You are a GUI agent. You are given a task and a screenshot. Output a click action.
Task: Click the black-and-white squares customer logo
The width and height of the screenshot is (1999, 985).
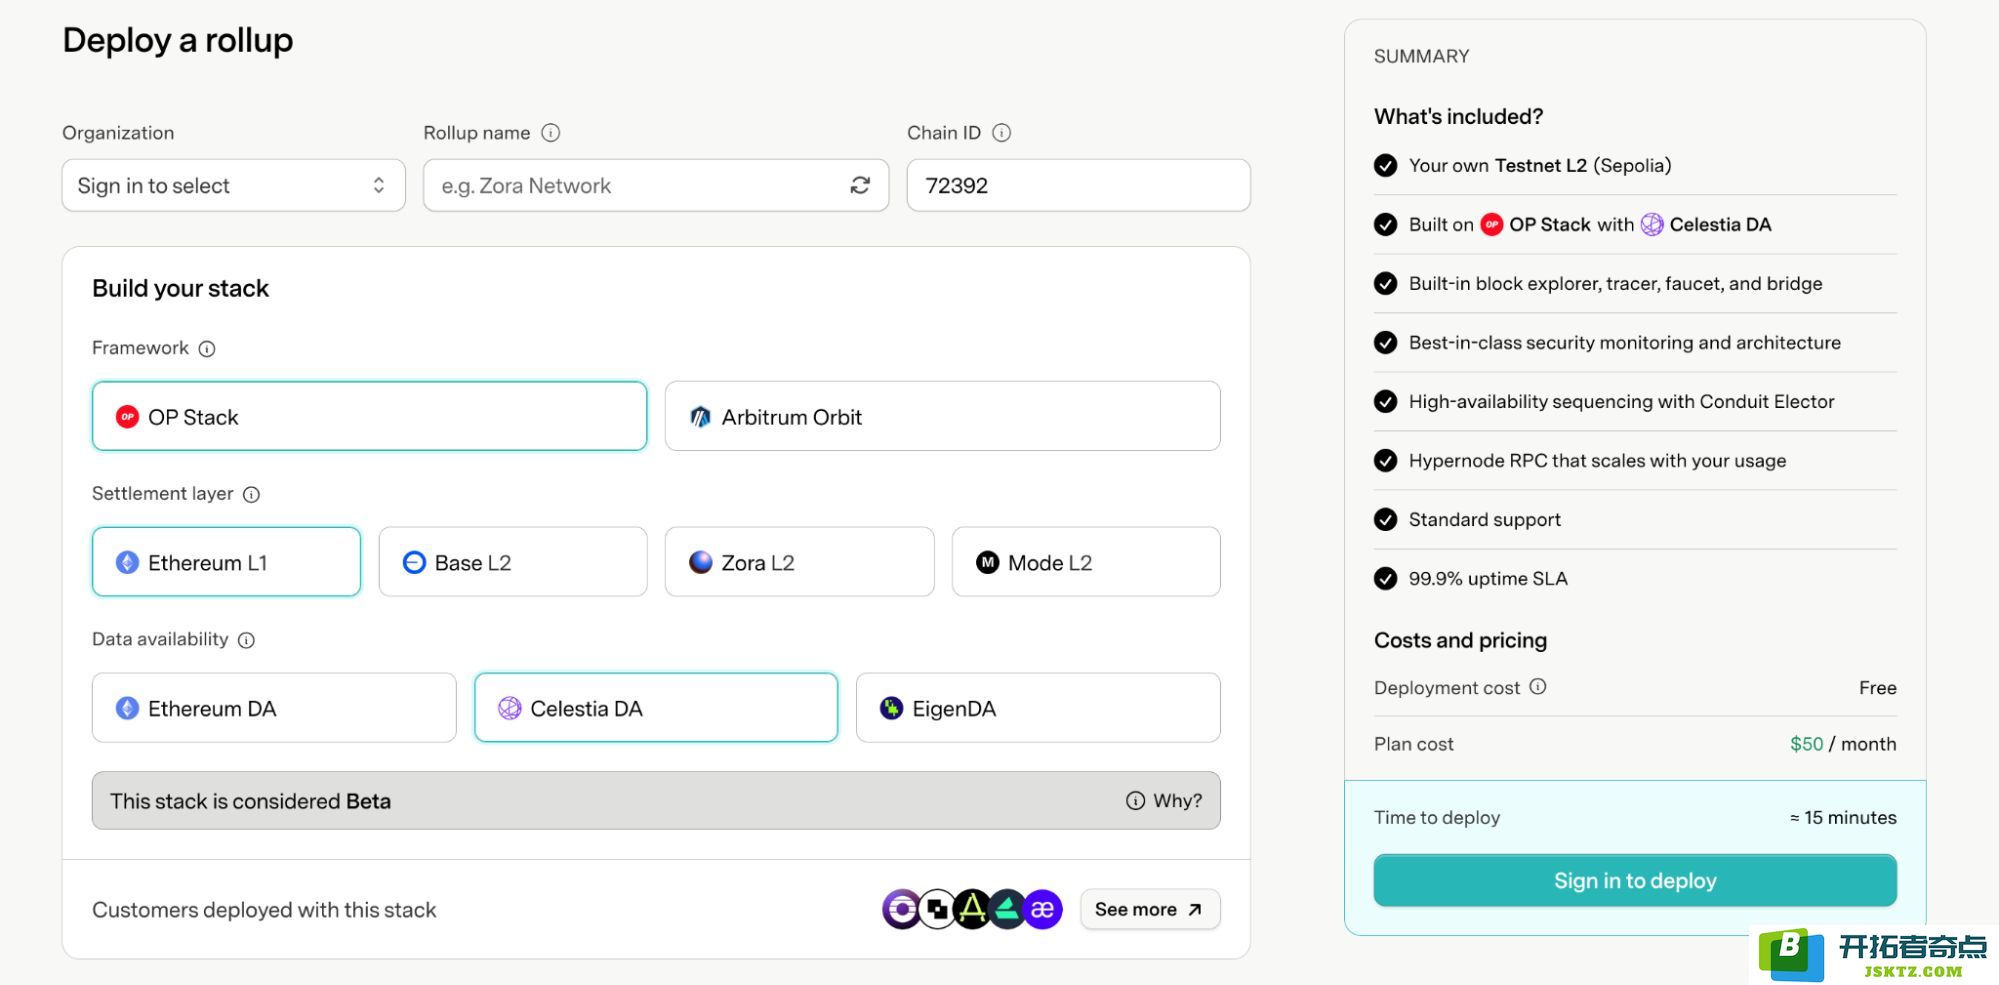[937, 909]
